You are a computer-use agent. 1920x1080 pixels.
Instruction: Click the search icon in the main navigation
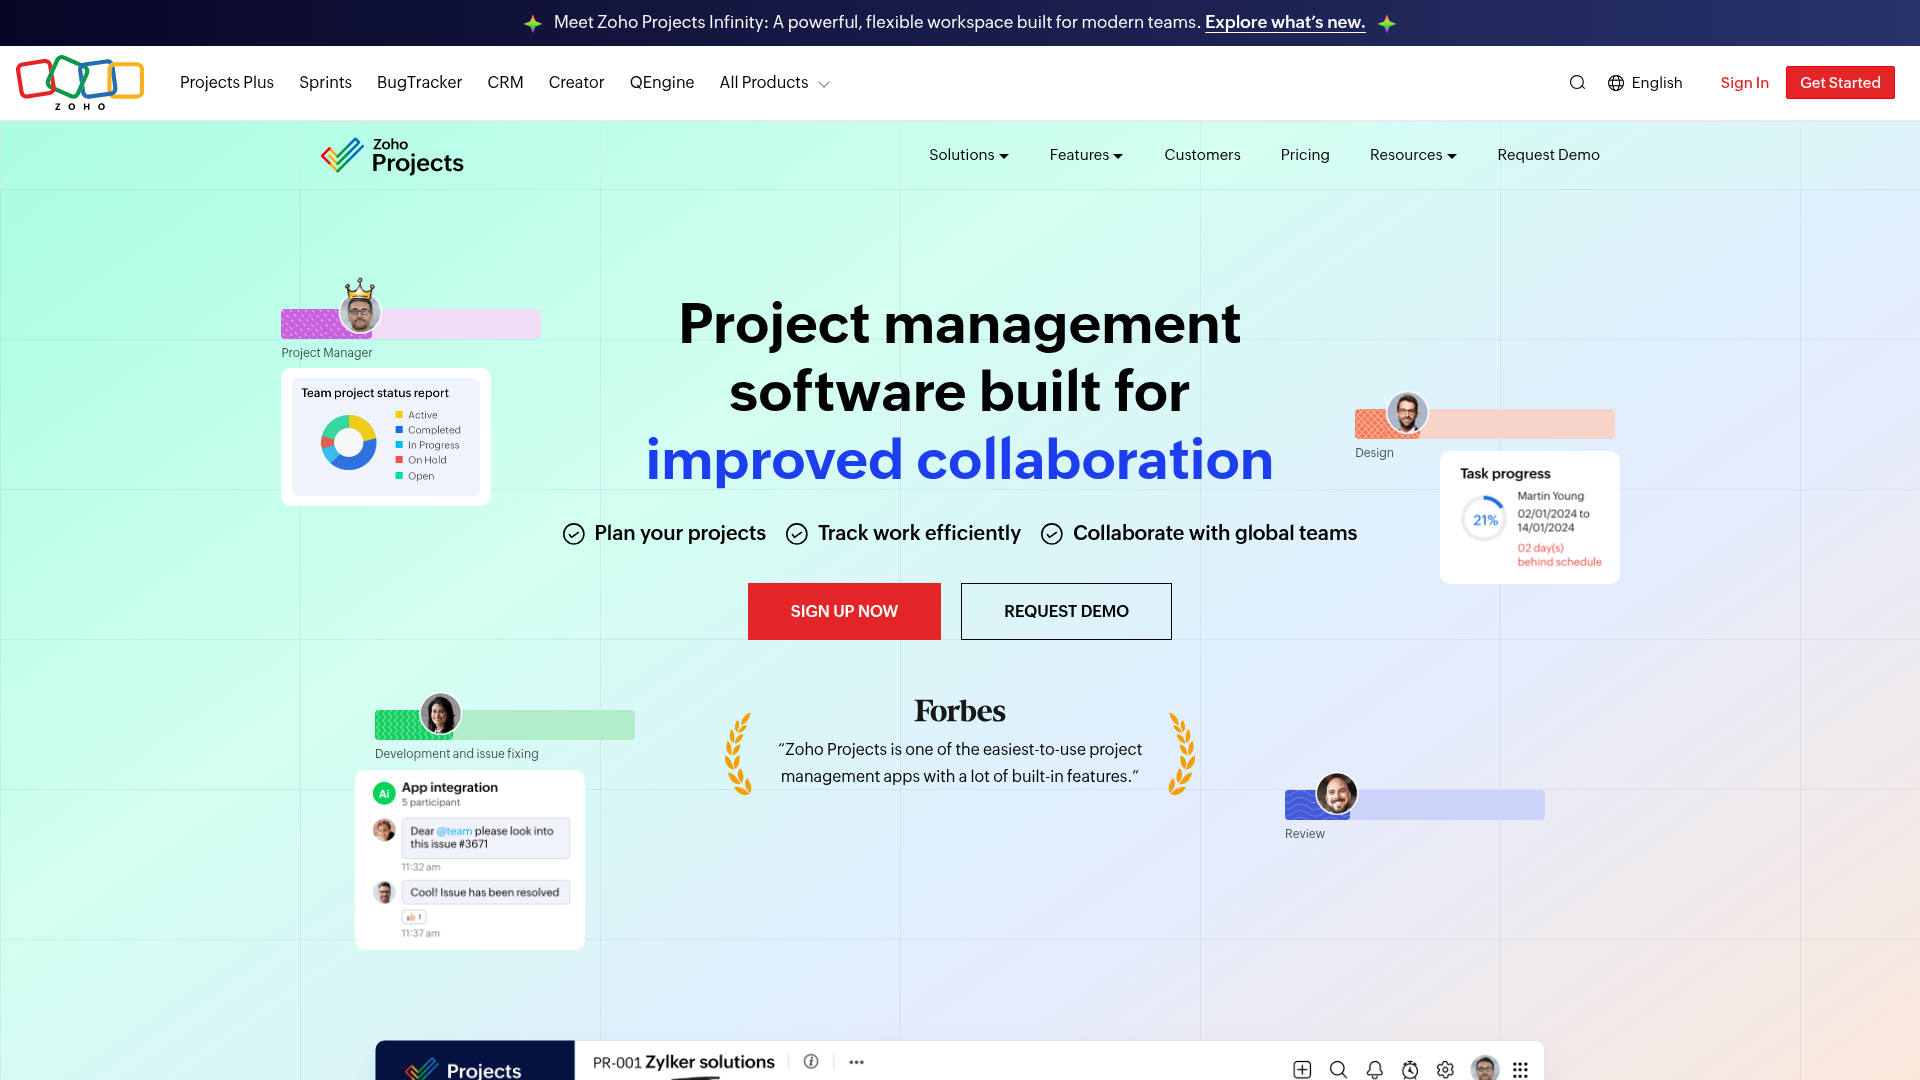[1577, 82]
